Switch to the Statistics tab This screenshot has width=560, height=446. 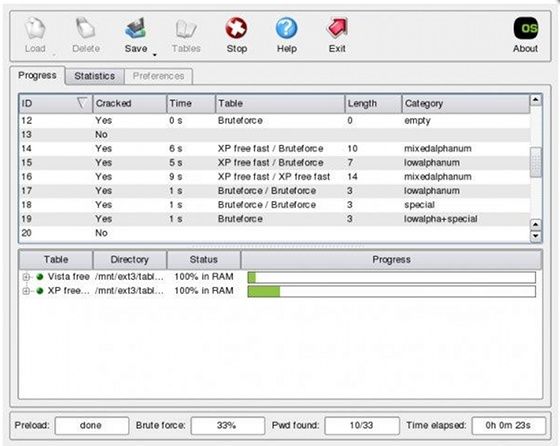pyautogui.click(x=95, y=76)
